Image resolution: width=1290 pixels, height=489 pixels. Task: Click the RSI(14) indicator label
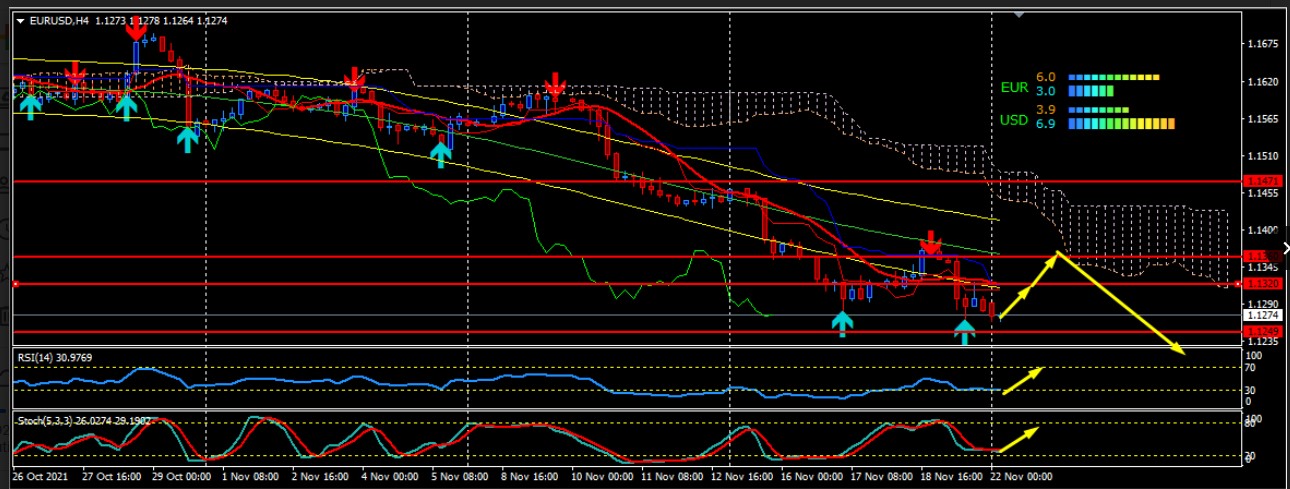(x=50, y=356)
